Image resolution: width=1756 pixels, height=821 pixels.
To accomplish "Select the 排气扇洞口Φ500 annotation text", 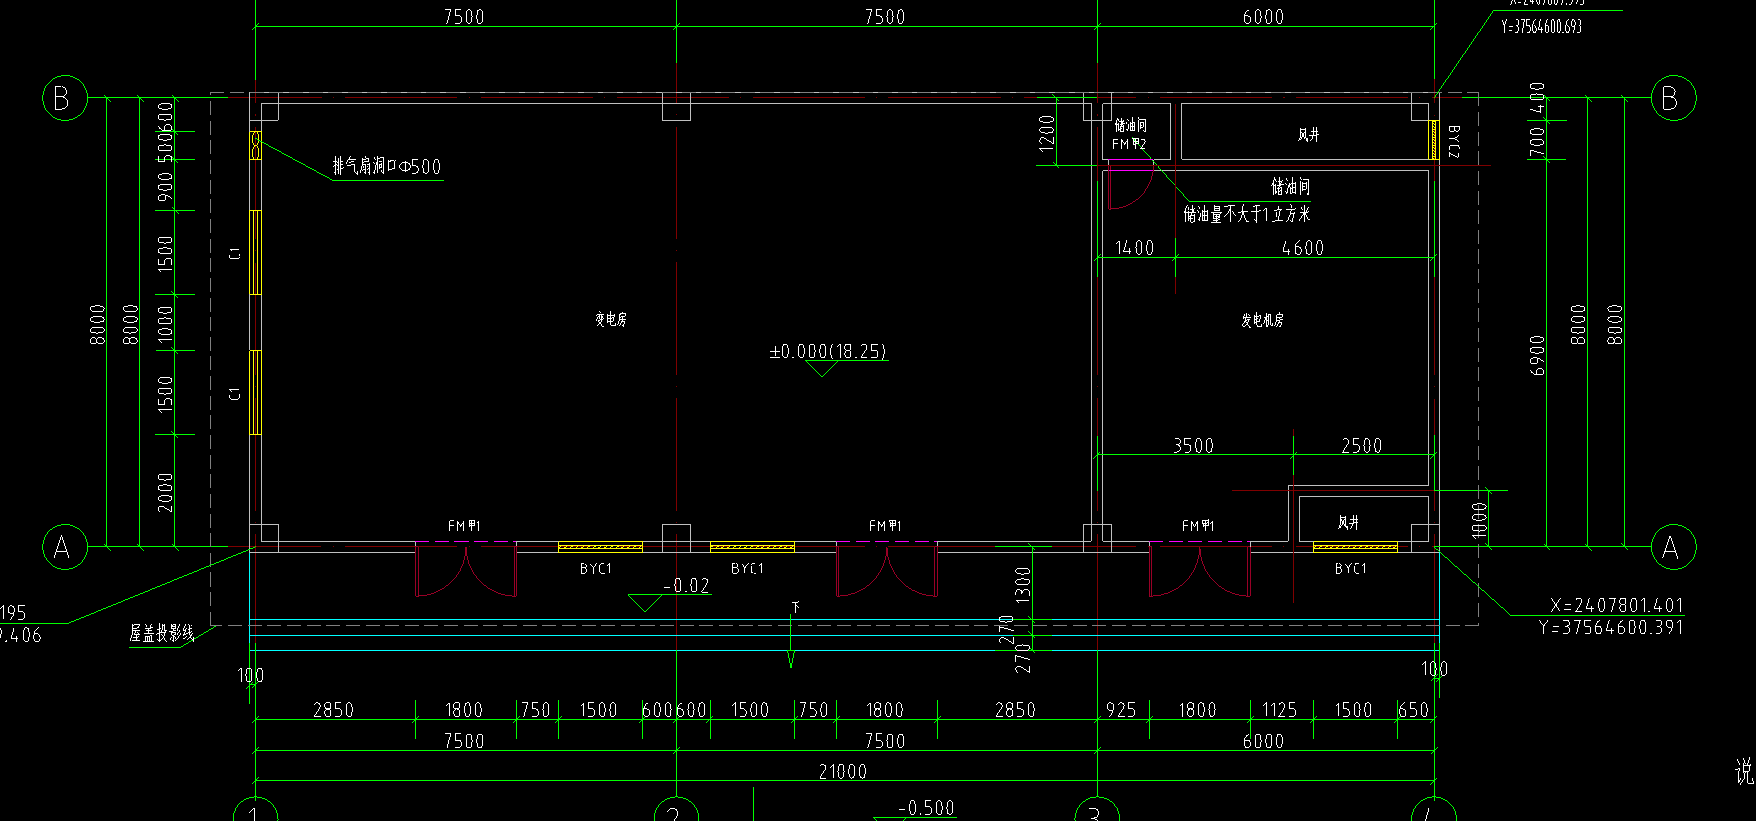I will (x=387, y=166).
